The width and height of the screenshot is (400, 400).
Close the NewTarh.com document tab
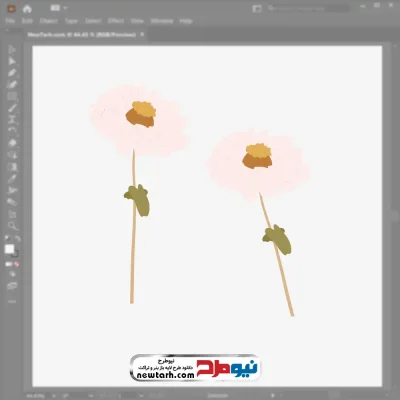[x=142, y=34]
